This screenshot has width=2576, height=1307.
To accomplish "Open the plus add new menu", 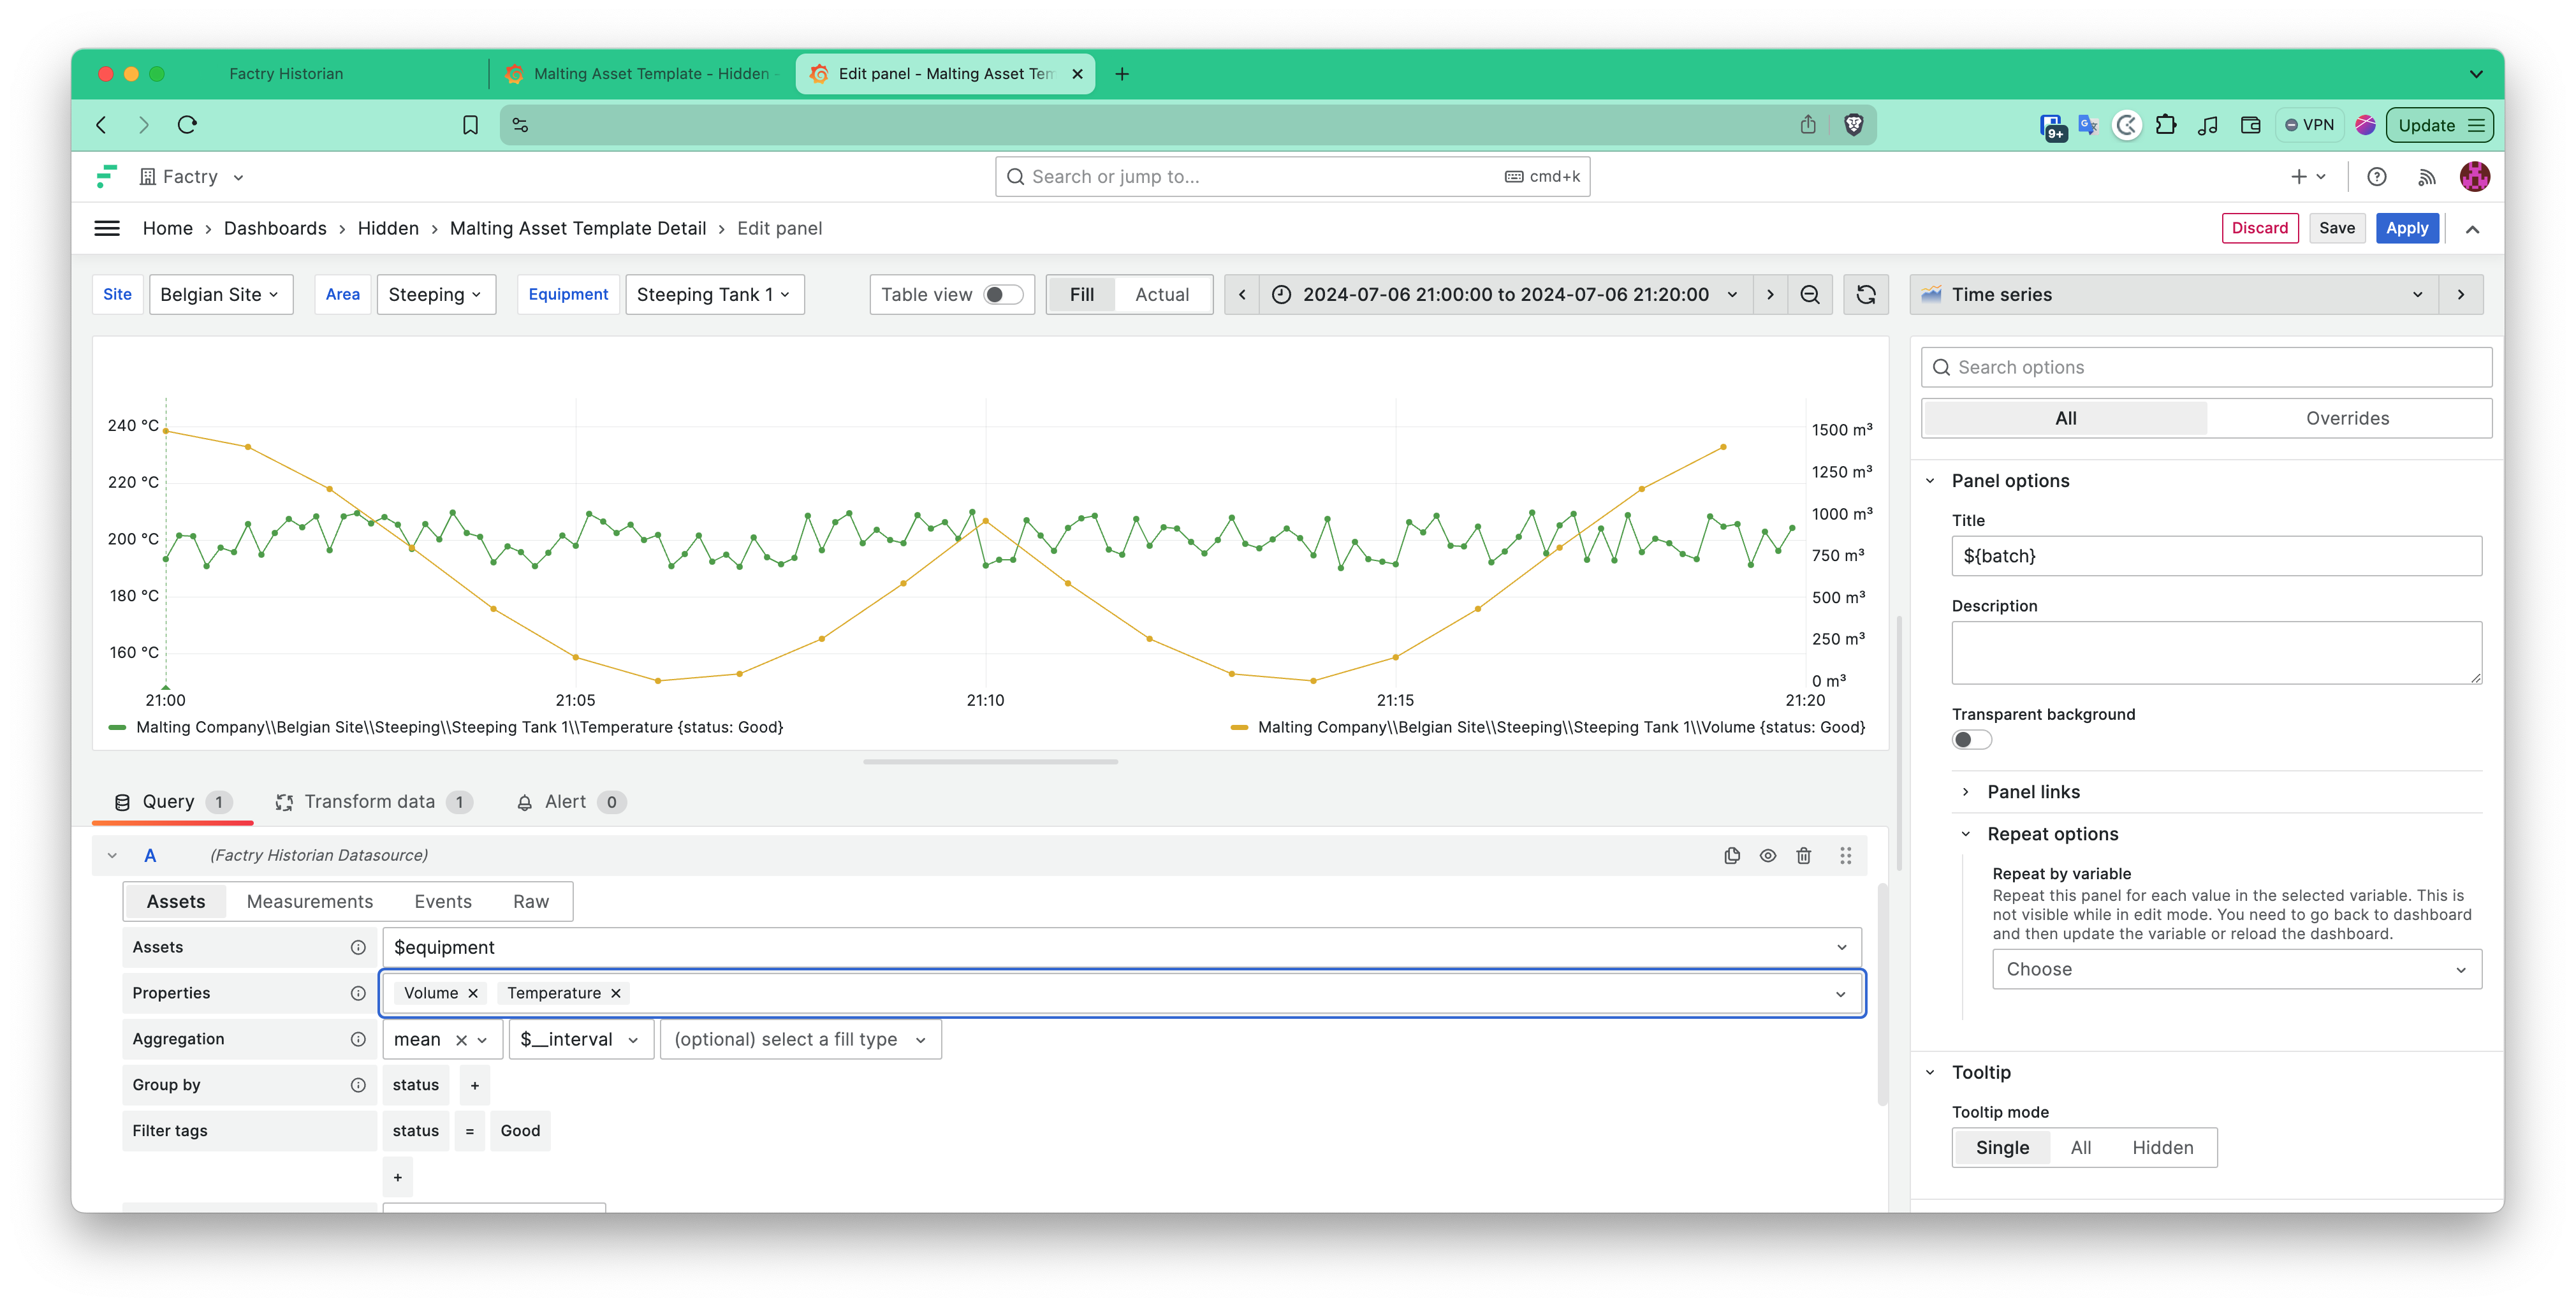I will click(x=2308, y=176).
